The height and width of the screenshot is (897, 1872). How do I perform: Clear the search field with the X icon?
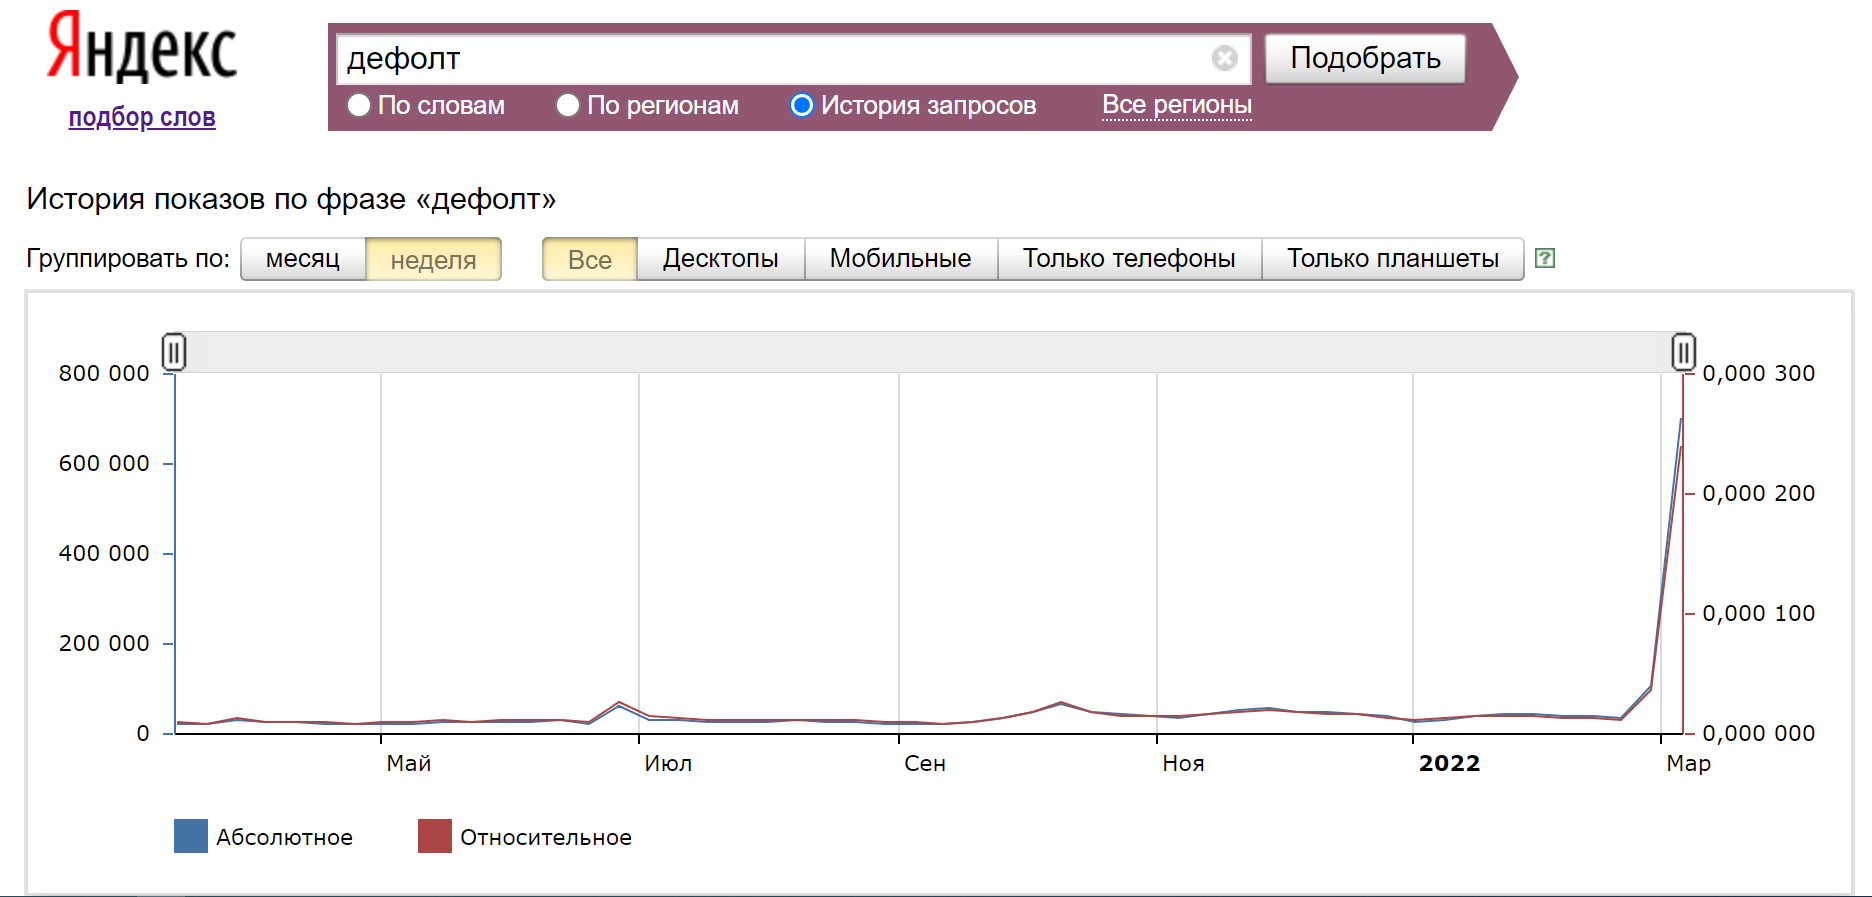click(x=1225, y=58)
